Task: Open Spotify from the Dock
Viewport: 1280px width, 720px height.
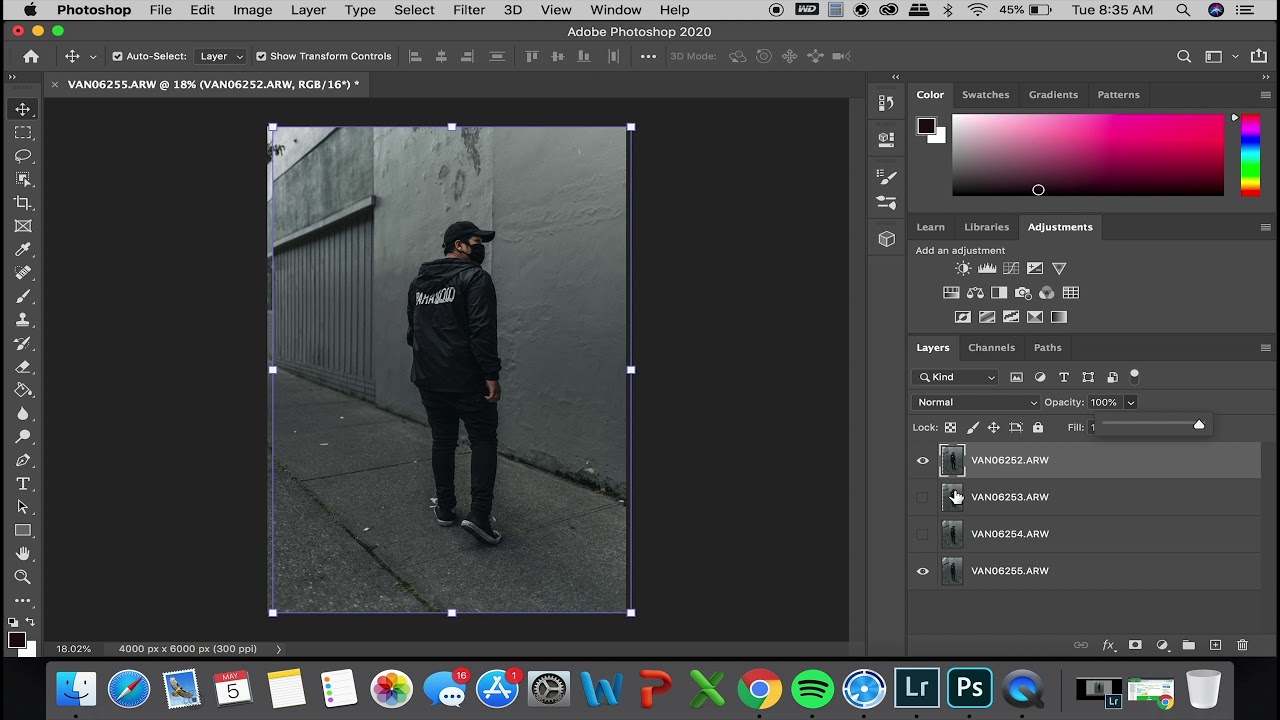Action: point(812,689)
